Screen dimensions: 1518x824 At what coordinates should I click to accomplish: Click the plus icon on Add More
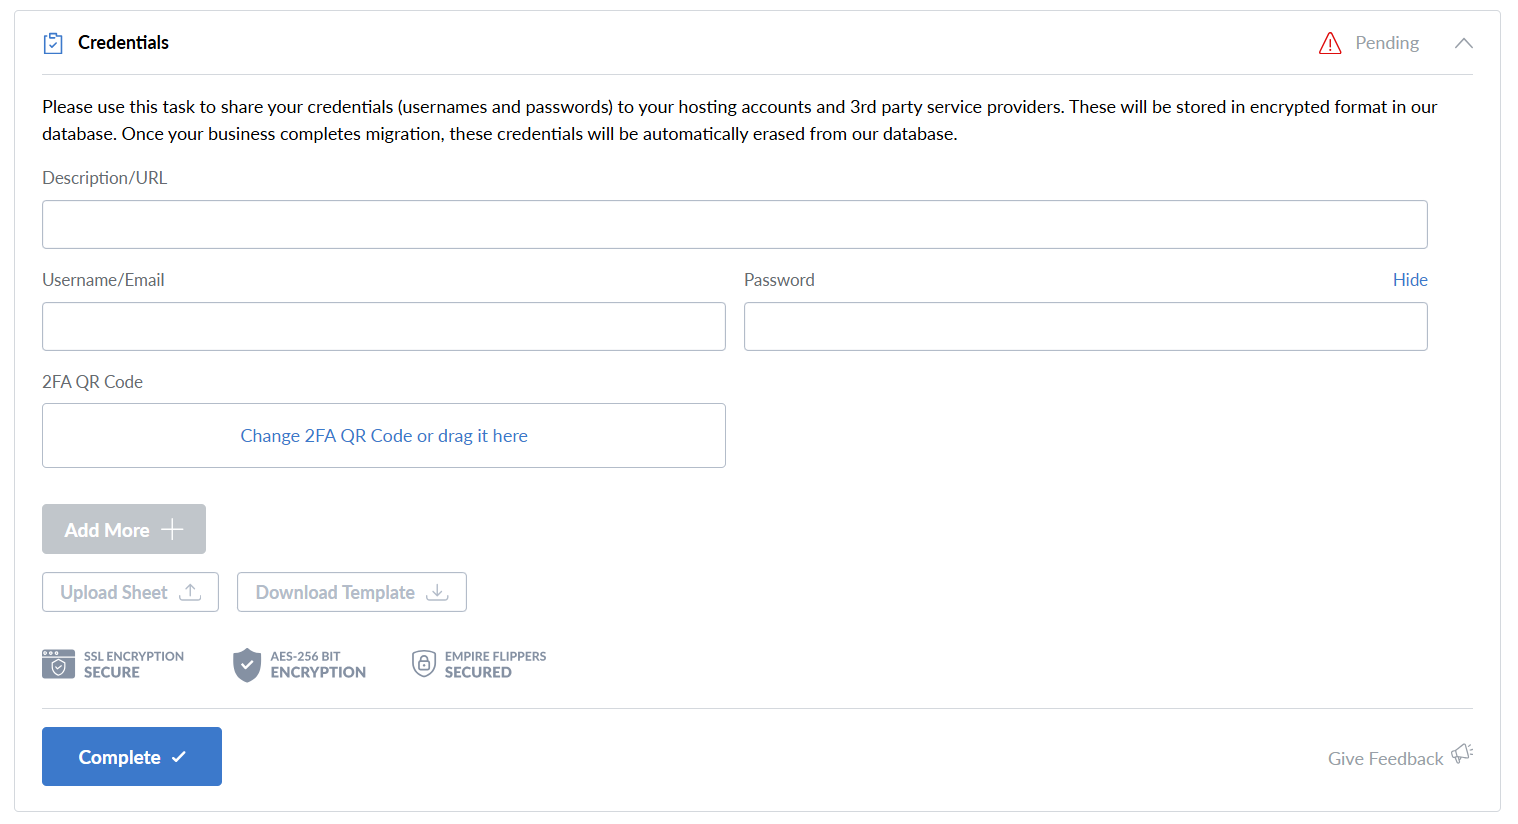[x=173, y=529]
